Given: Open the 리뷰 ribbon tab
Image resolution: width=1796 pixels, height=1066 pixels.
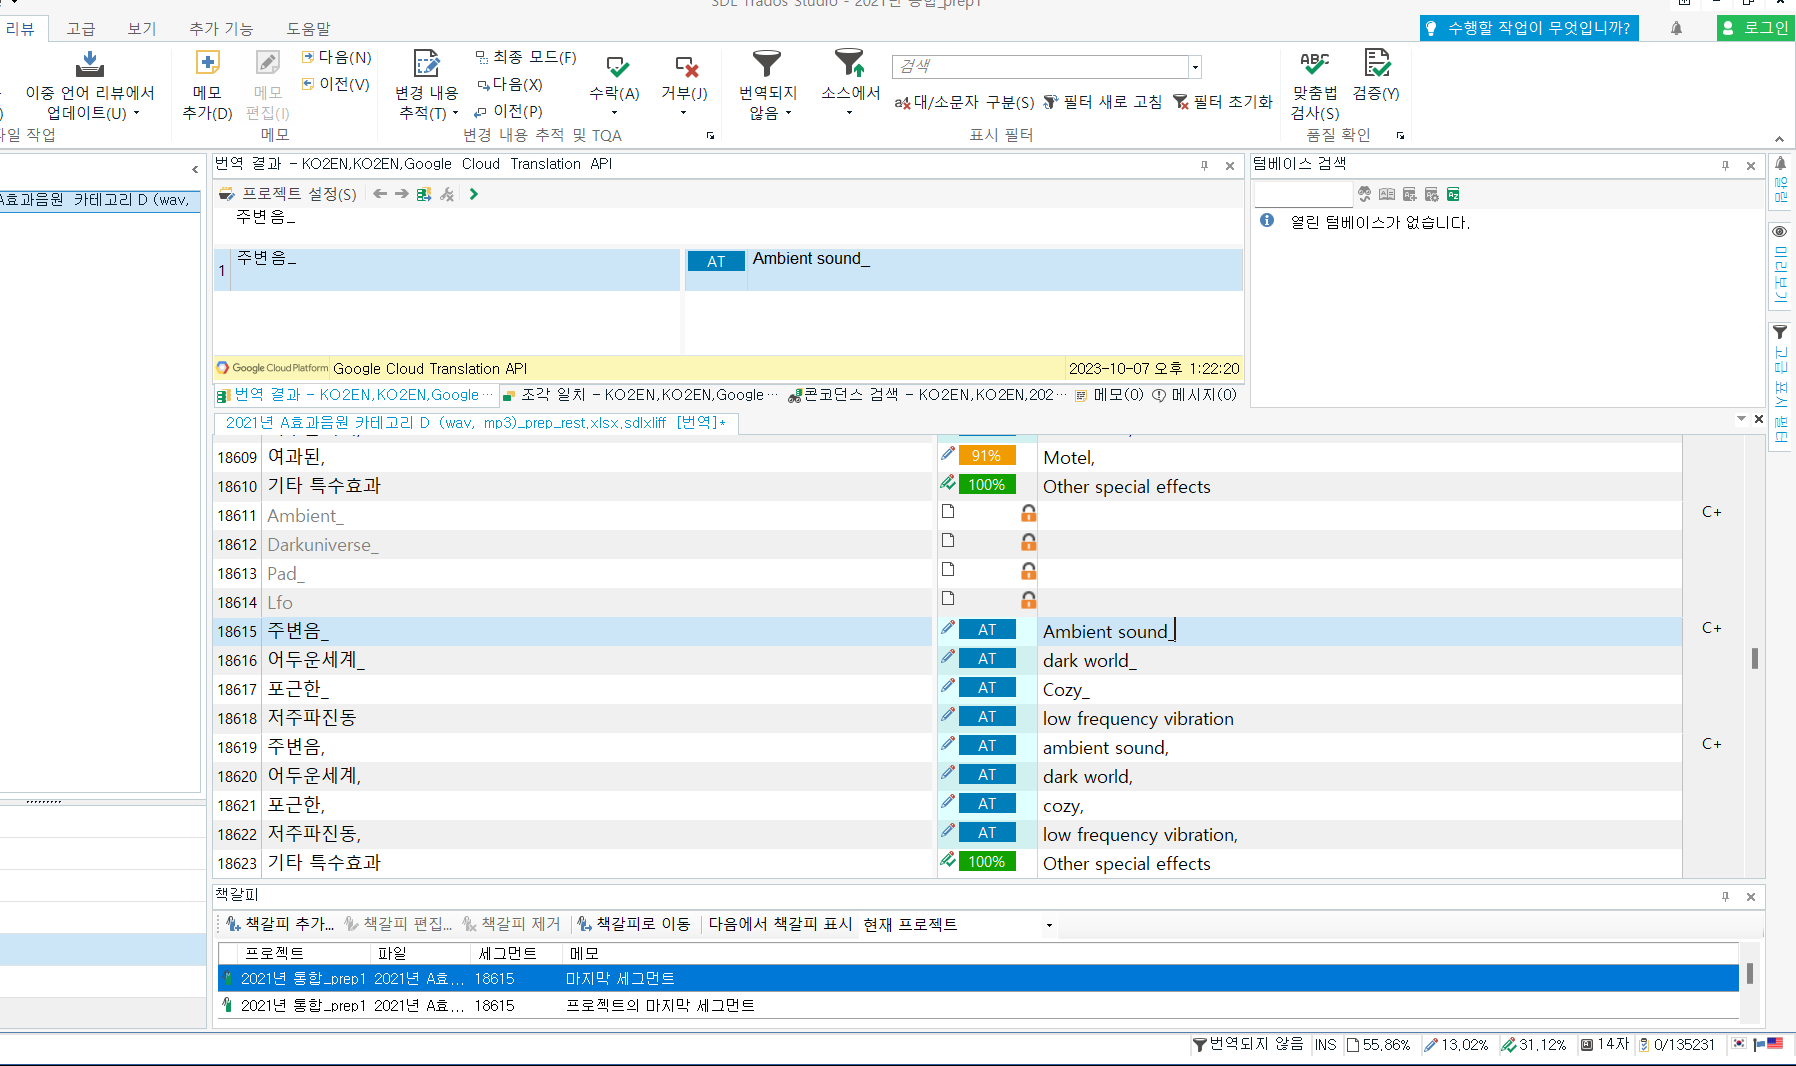Looking at the screenshot, I should [20, 29].
